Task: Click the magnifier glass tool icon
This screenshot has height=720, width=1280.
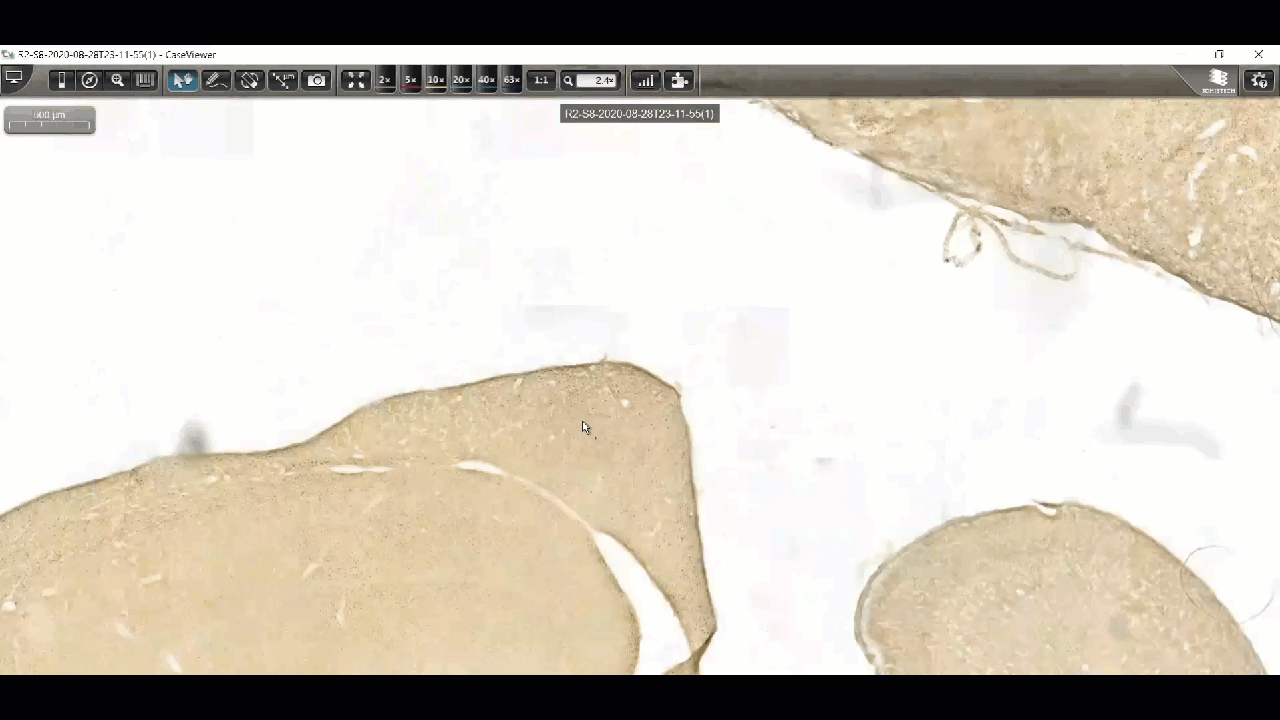Action: [117, 80]
